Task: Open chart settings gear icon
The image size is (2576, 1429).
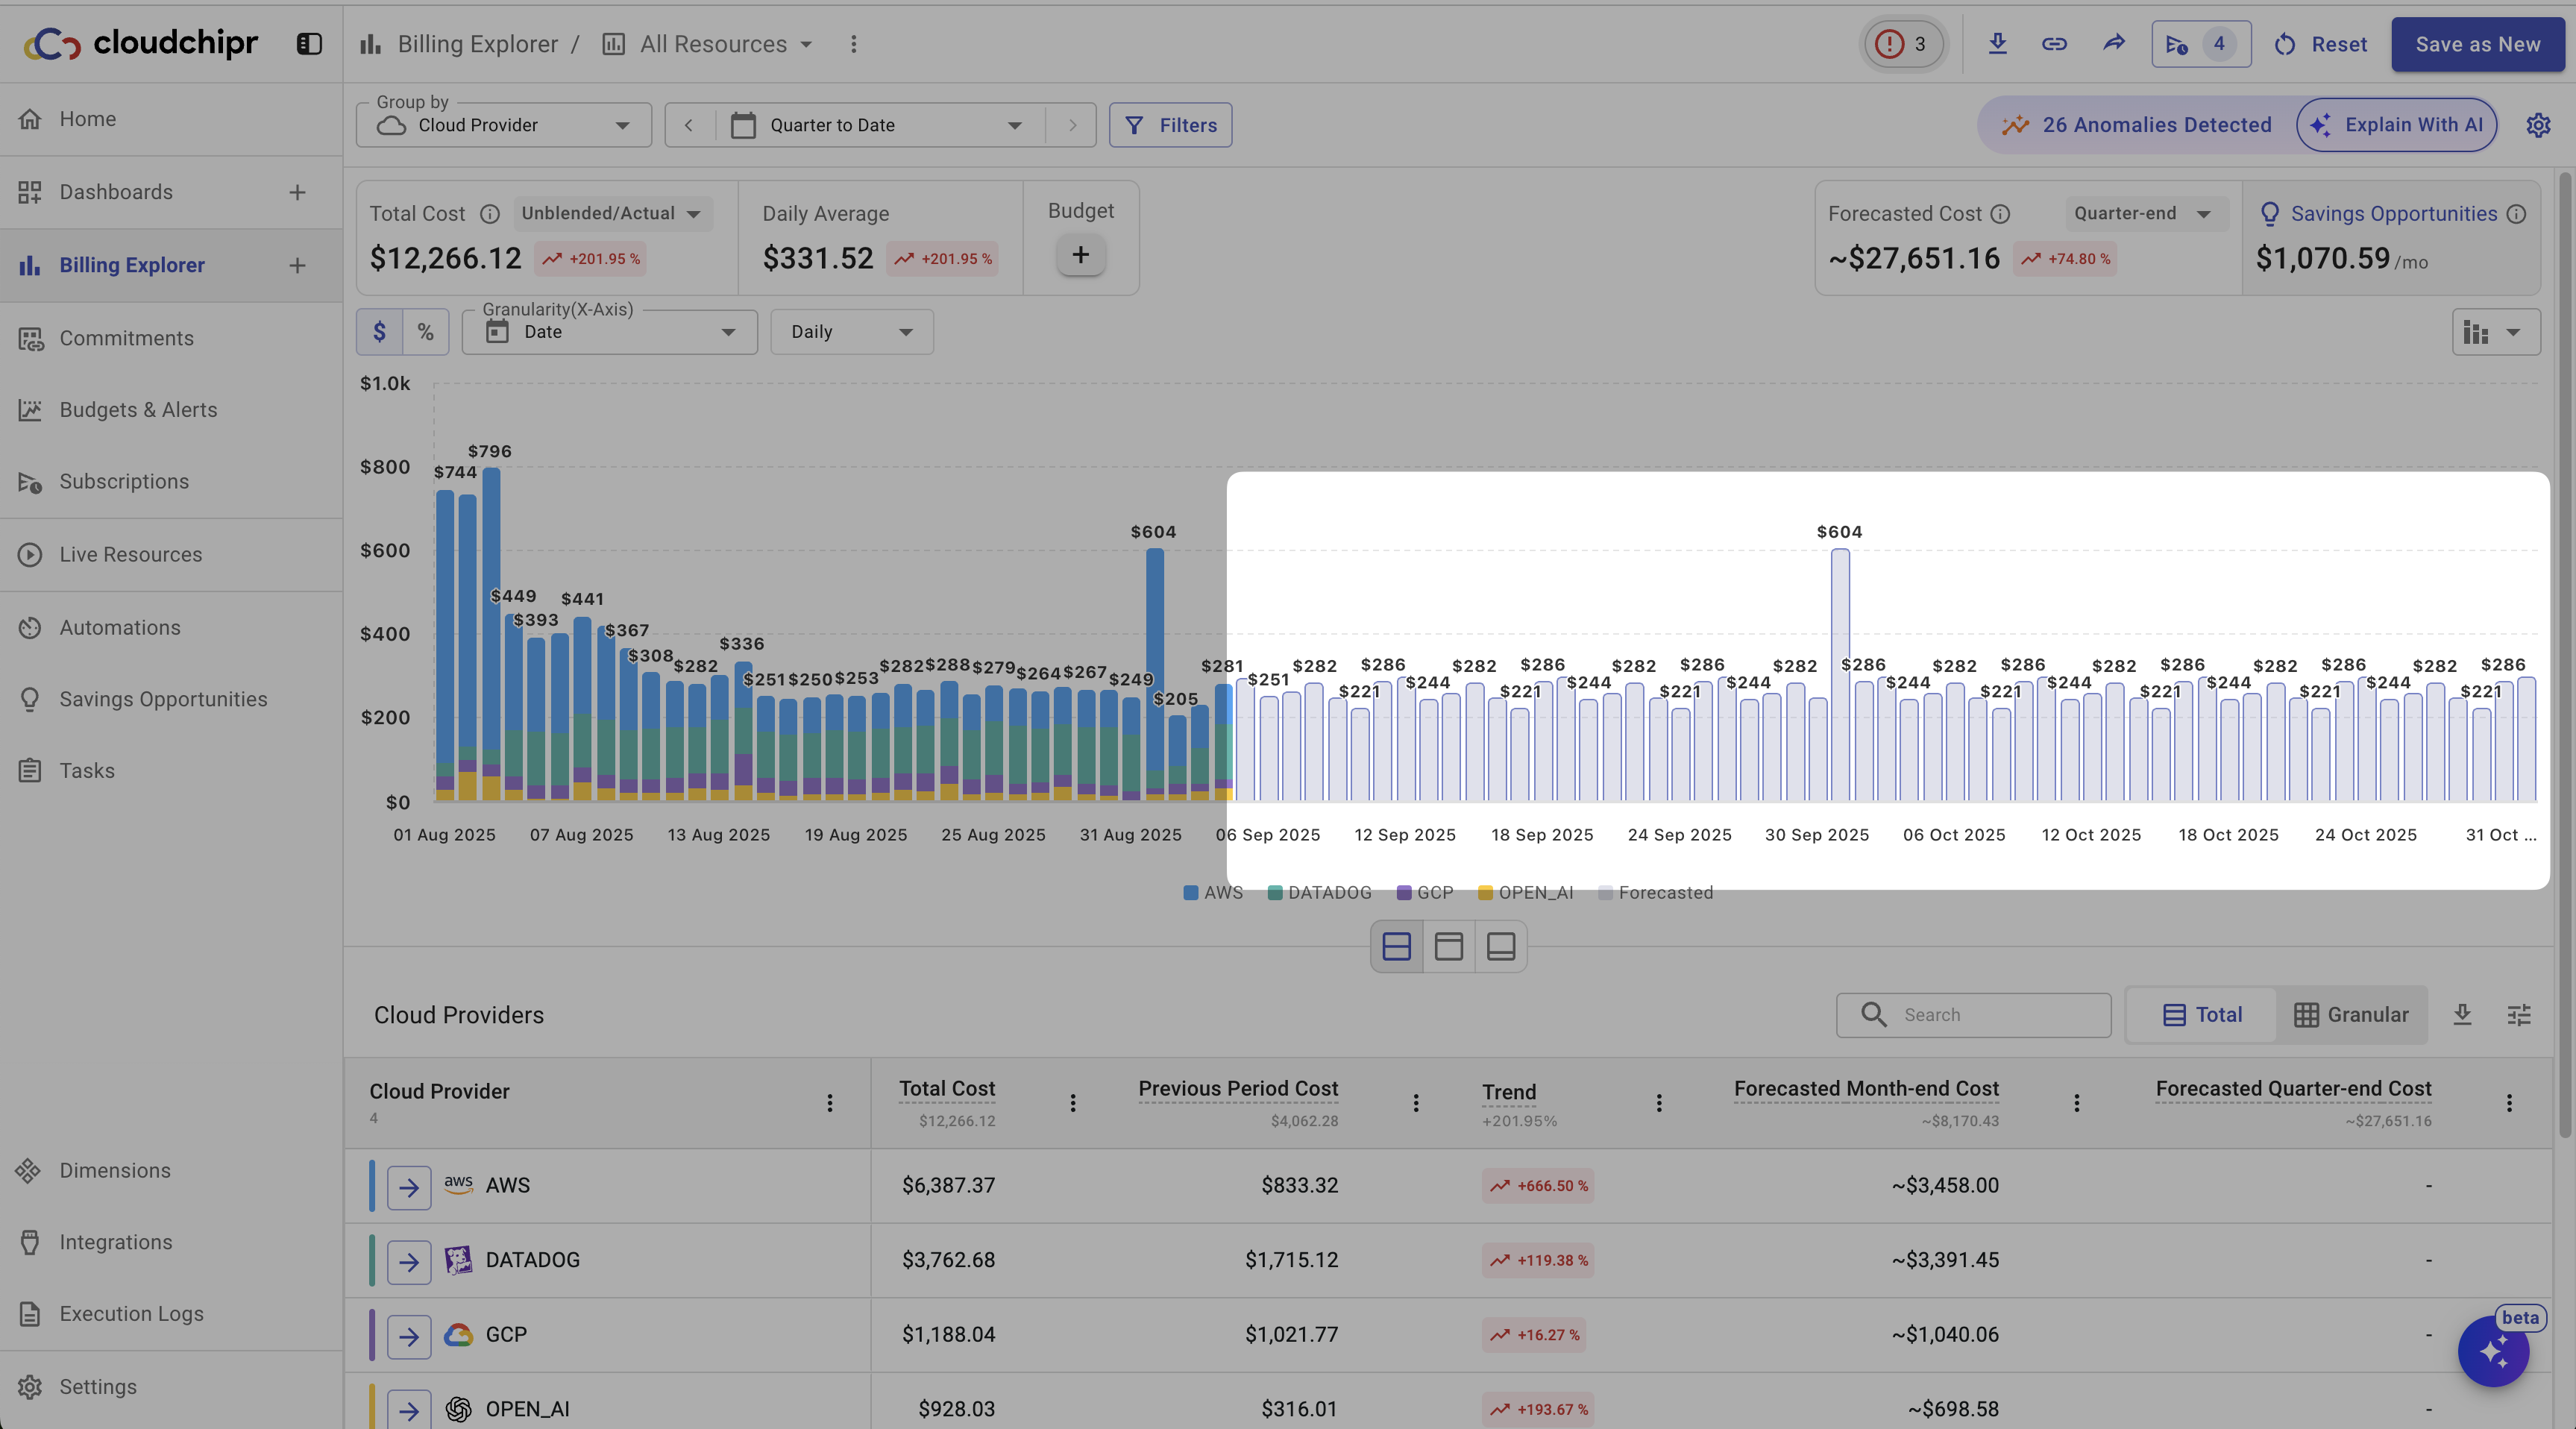Action: [2538, 125]
